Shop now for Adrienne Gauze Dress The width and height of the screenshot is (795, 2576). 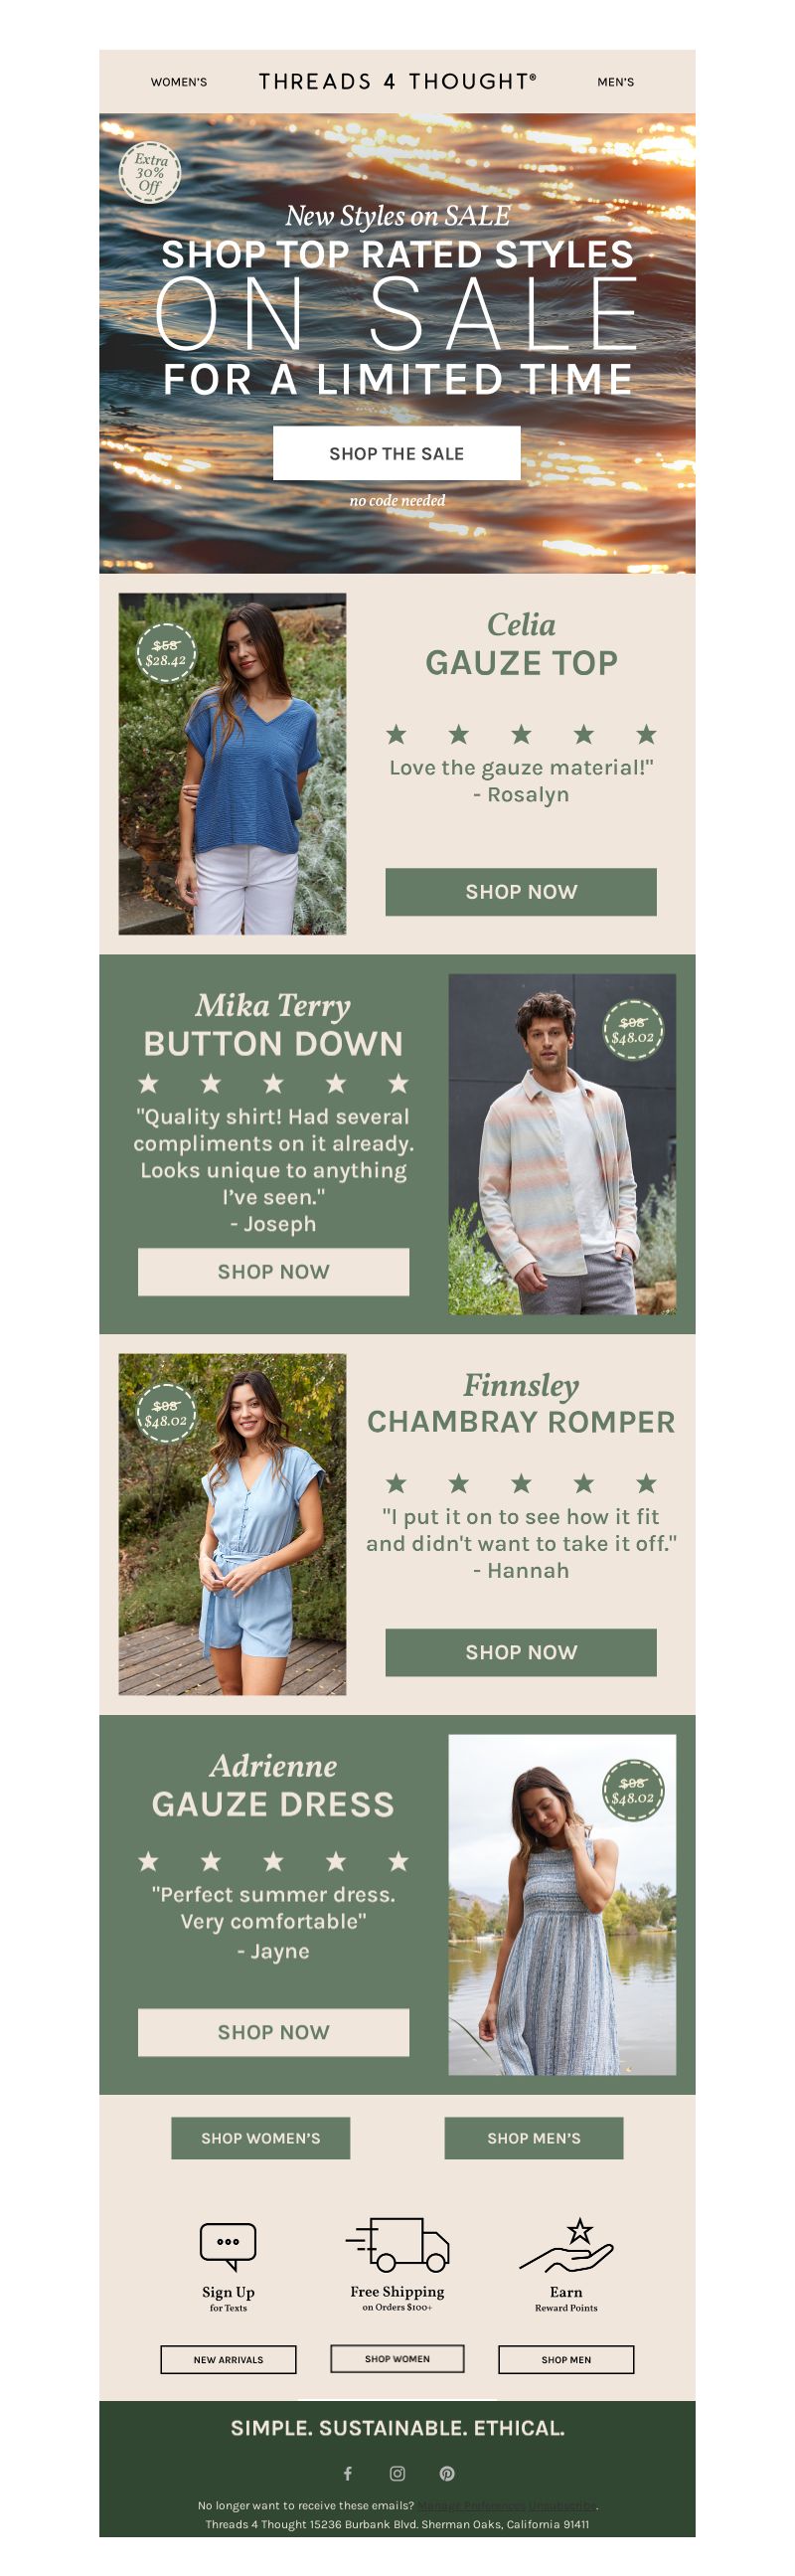pyautogui.click(x=273, y=2032)
